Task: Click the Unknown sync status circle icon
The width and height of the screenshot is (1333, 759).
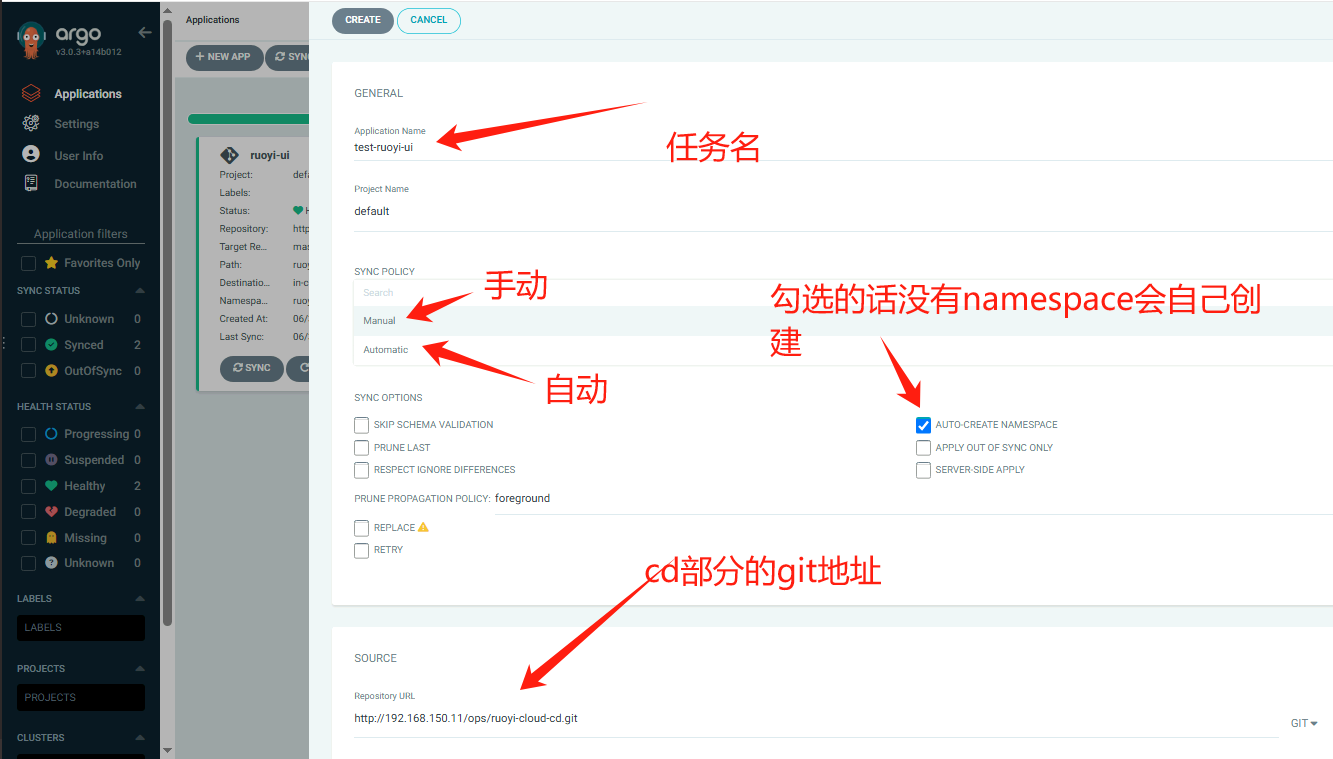Action: click(x=52, y=319)
